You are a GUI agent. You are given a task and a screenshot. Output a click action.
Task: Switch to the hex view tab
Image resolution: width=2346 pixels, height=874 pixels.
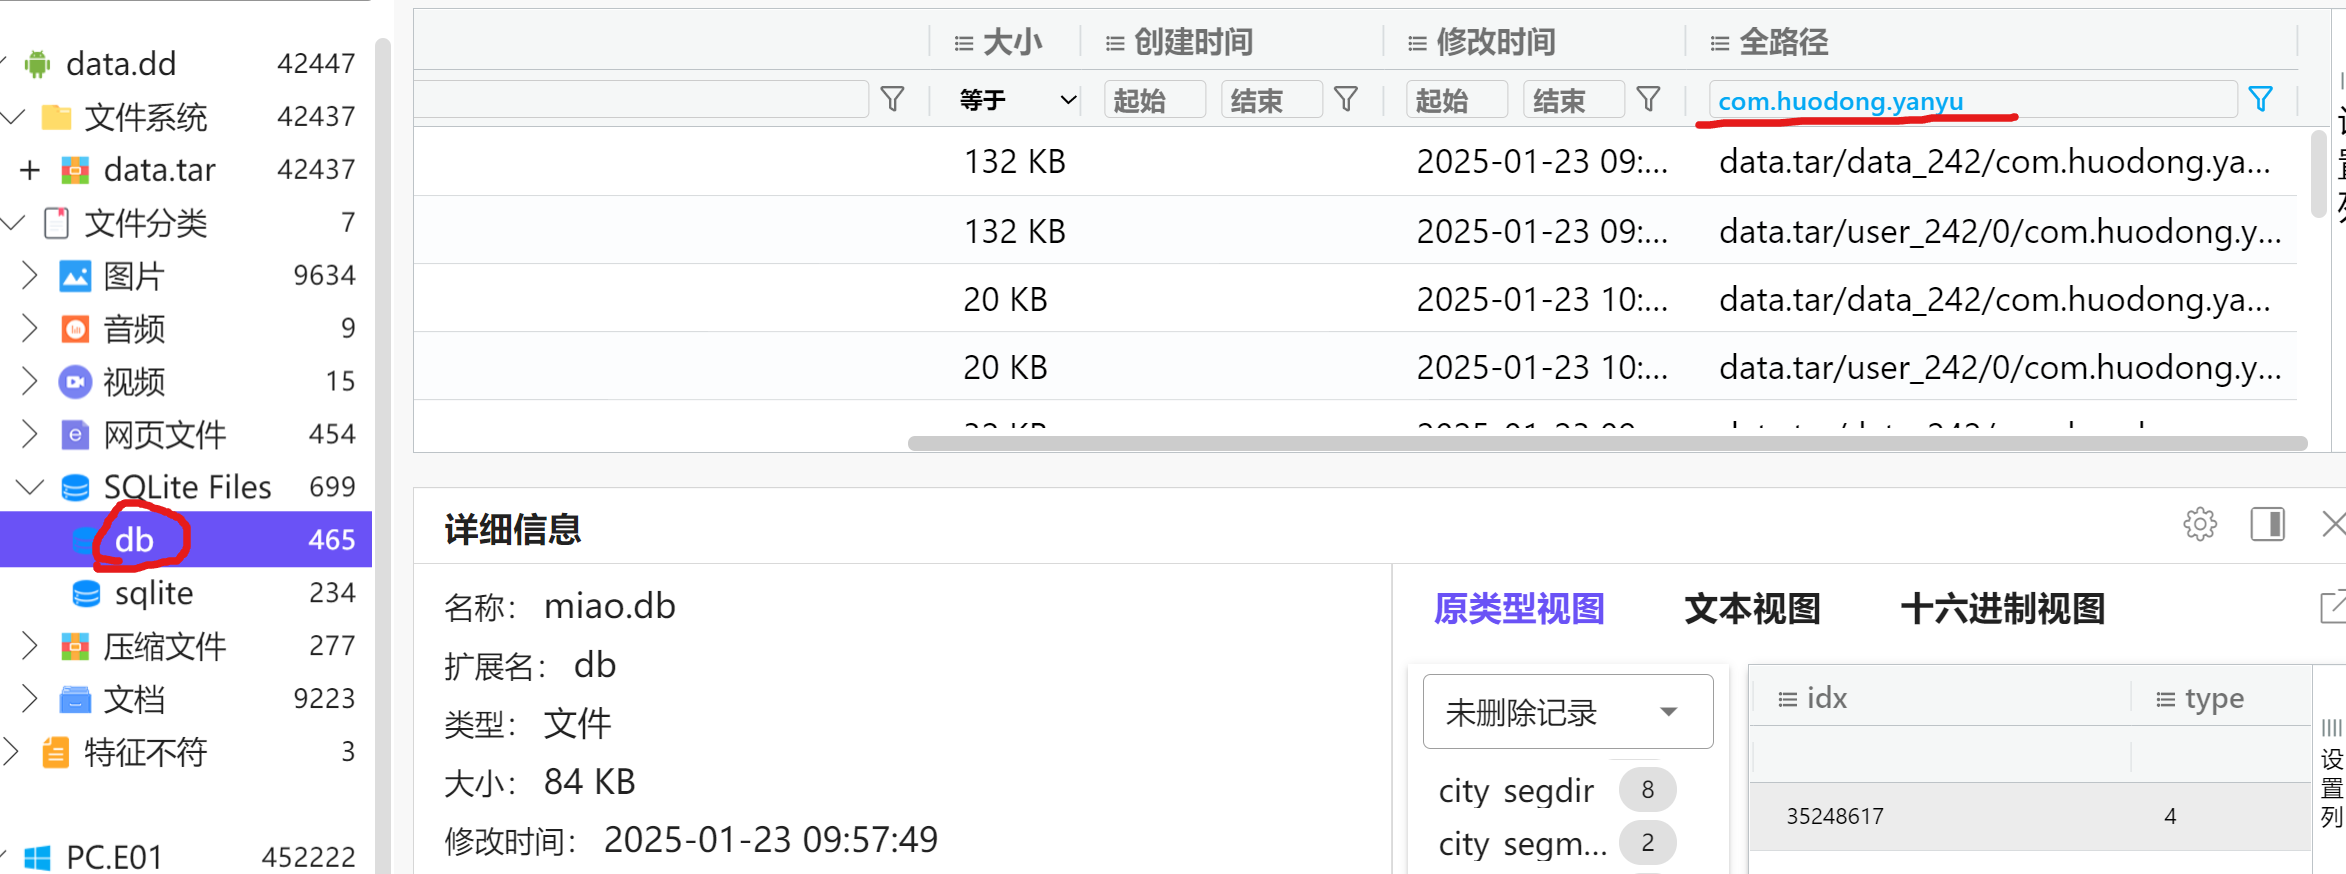point(2002,608)
